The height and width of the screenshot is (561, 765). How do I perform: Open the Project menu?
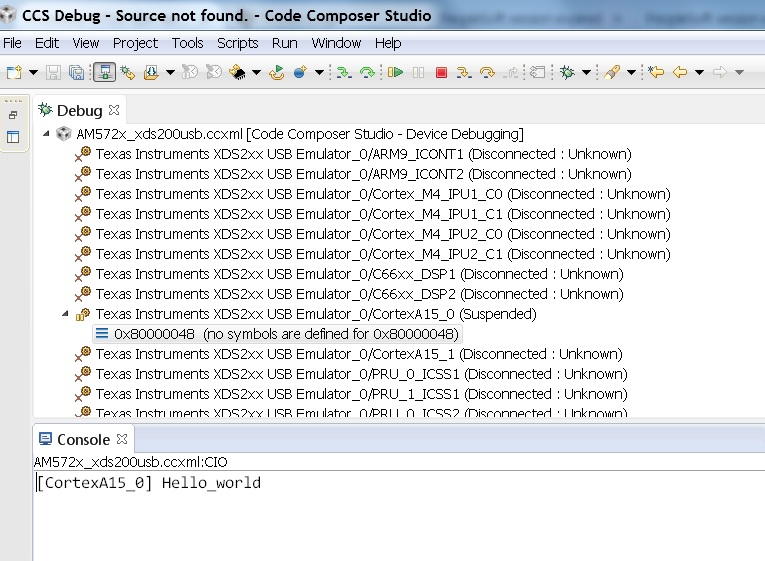coord(135,43)
